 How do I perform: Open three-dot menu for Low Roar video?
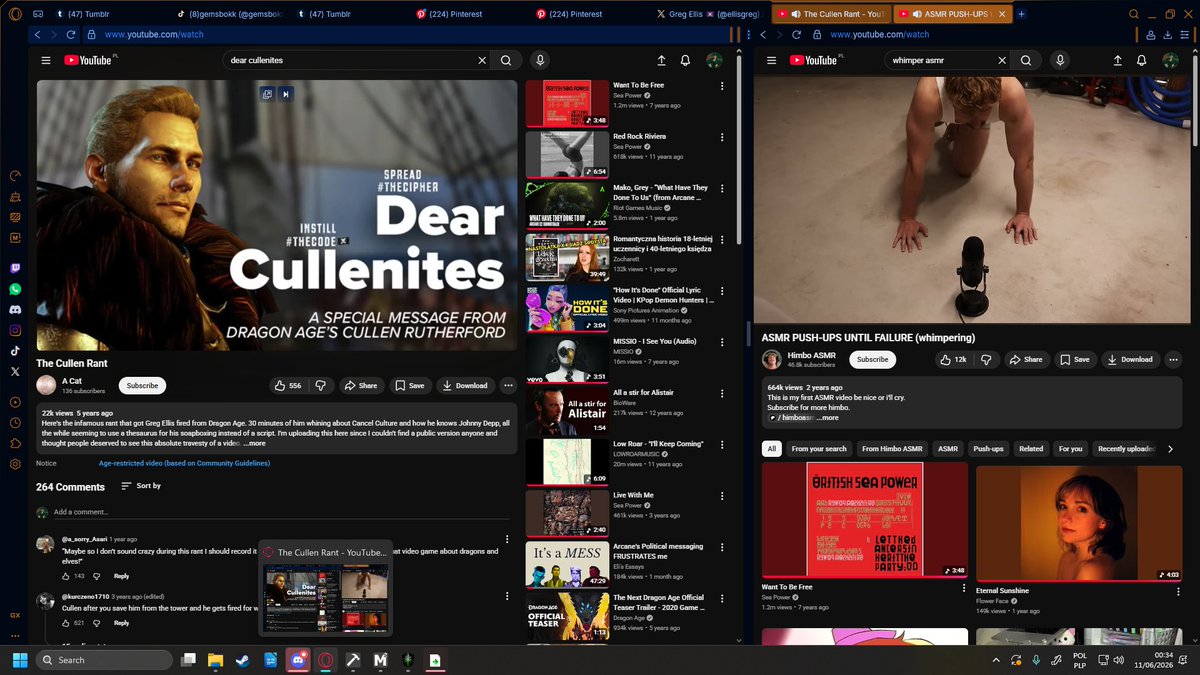point(722,446)
